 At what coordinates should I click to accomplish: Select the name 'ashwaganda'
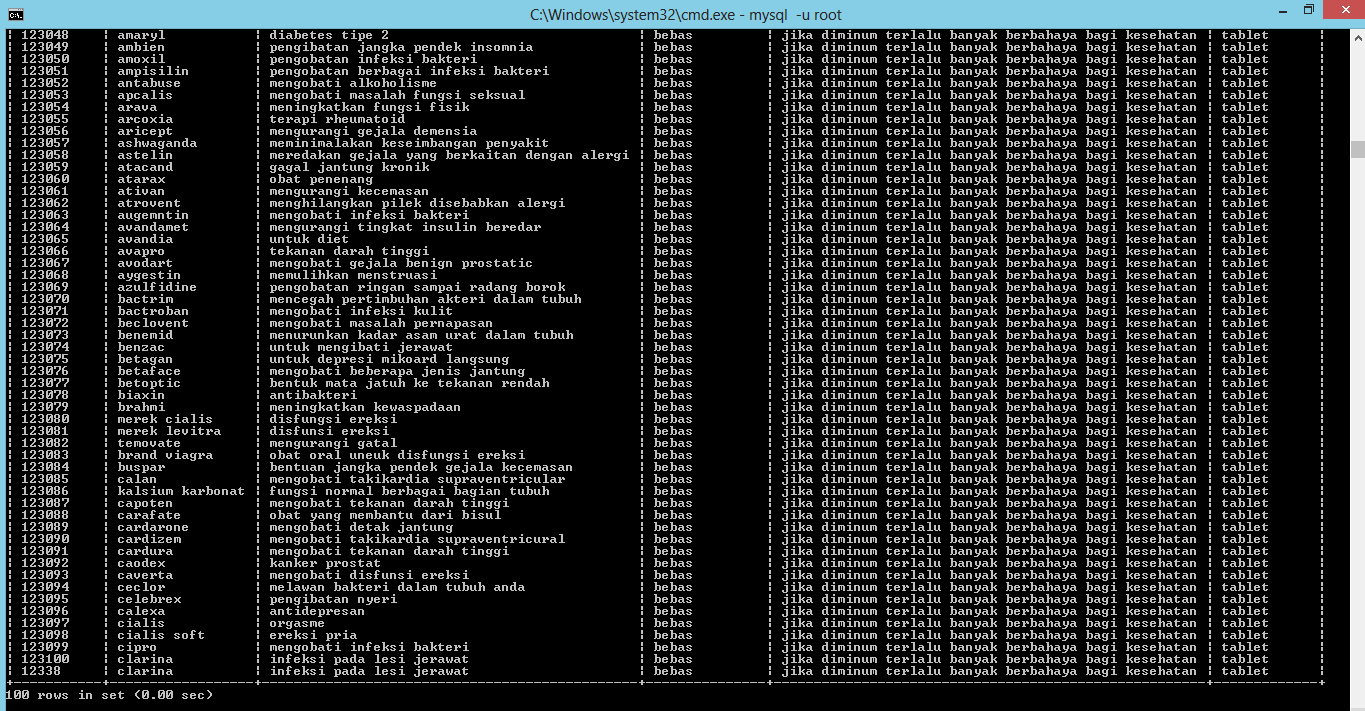click(157, 143)
